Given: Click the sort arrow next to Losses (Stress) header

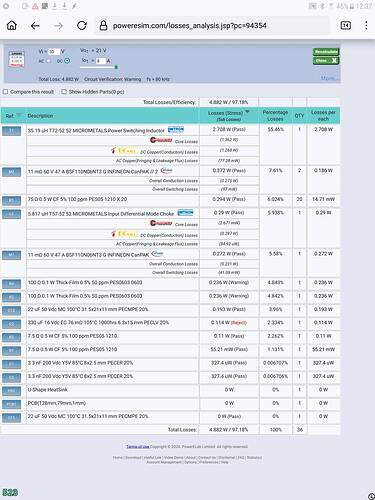Looking at the screenshot, I should (247, 112).
